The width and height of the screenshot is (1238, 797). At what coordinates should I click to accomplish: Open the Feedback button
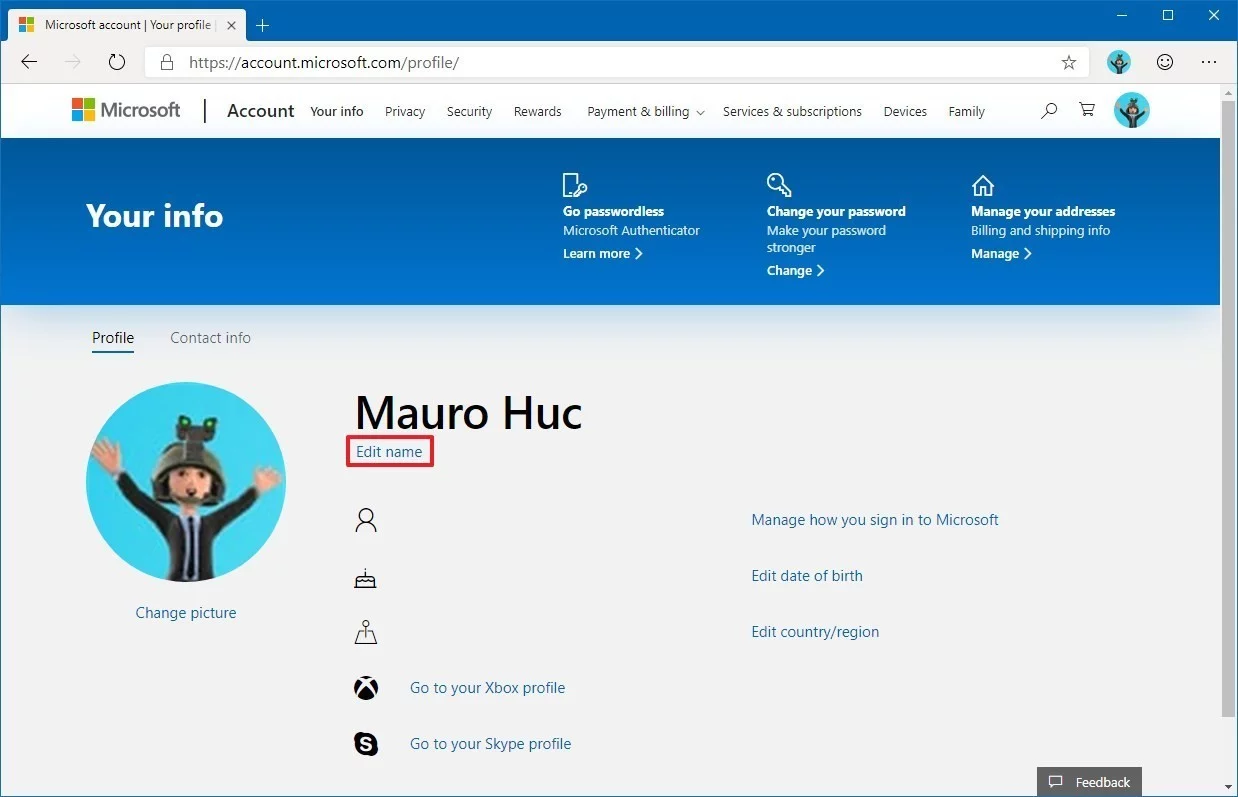1090,782
